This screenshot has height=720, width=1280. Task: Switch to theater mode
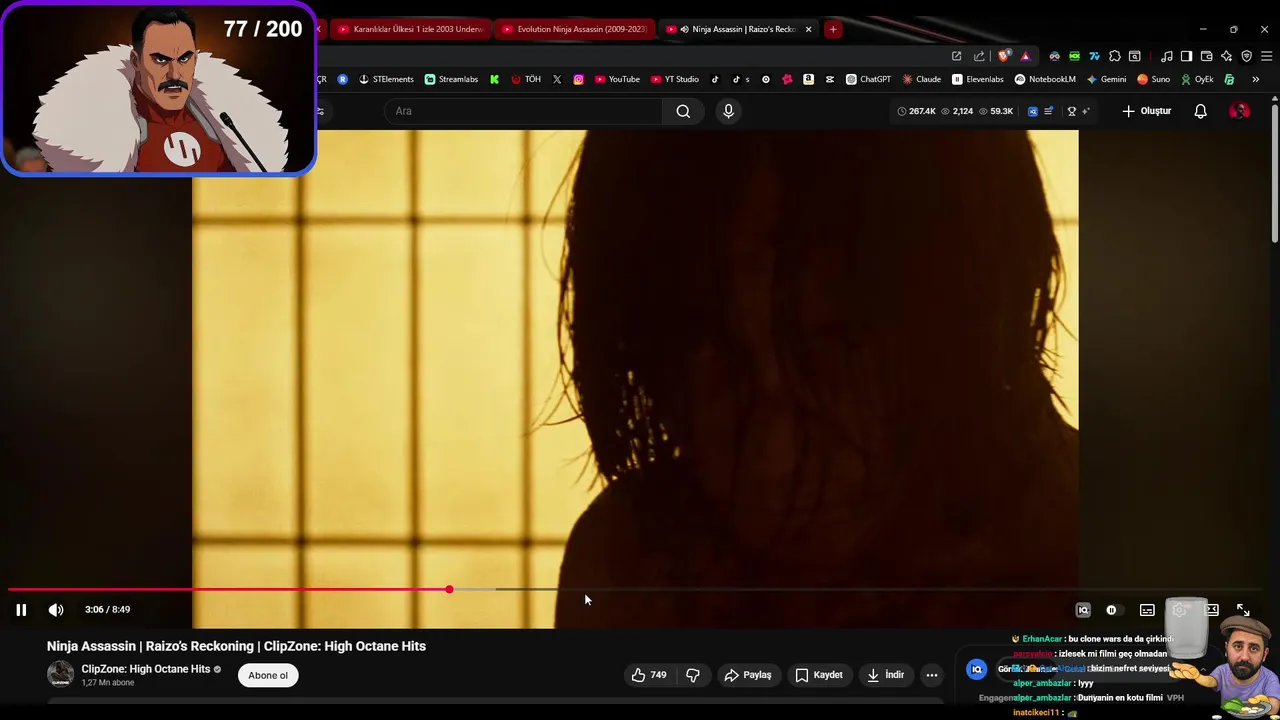[x=1212, y=610]
